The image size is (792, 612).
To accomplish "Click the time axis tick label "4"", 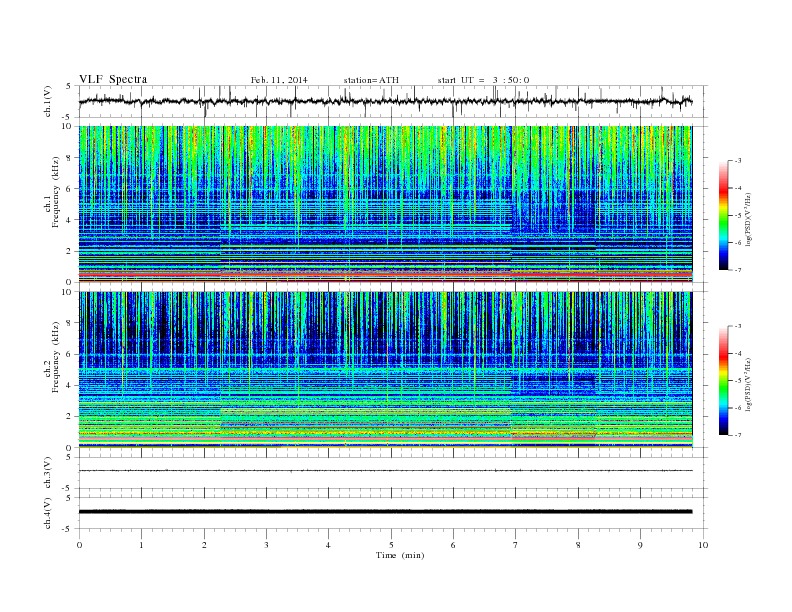I will (328, 545).
